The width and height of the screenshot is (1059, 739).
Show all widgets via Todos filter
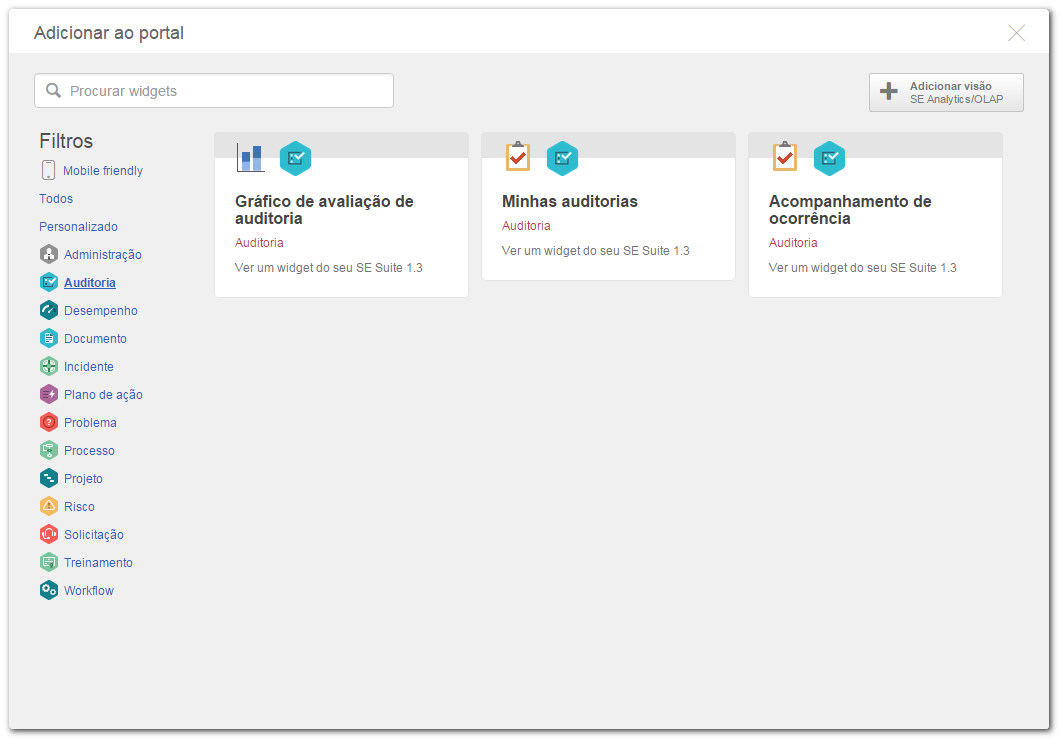[x=56, y=199]
